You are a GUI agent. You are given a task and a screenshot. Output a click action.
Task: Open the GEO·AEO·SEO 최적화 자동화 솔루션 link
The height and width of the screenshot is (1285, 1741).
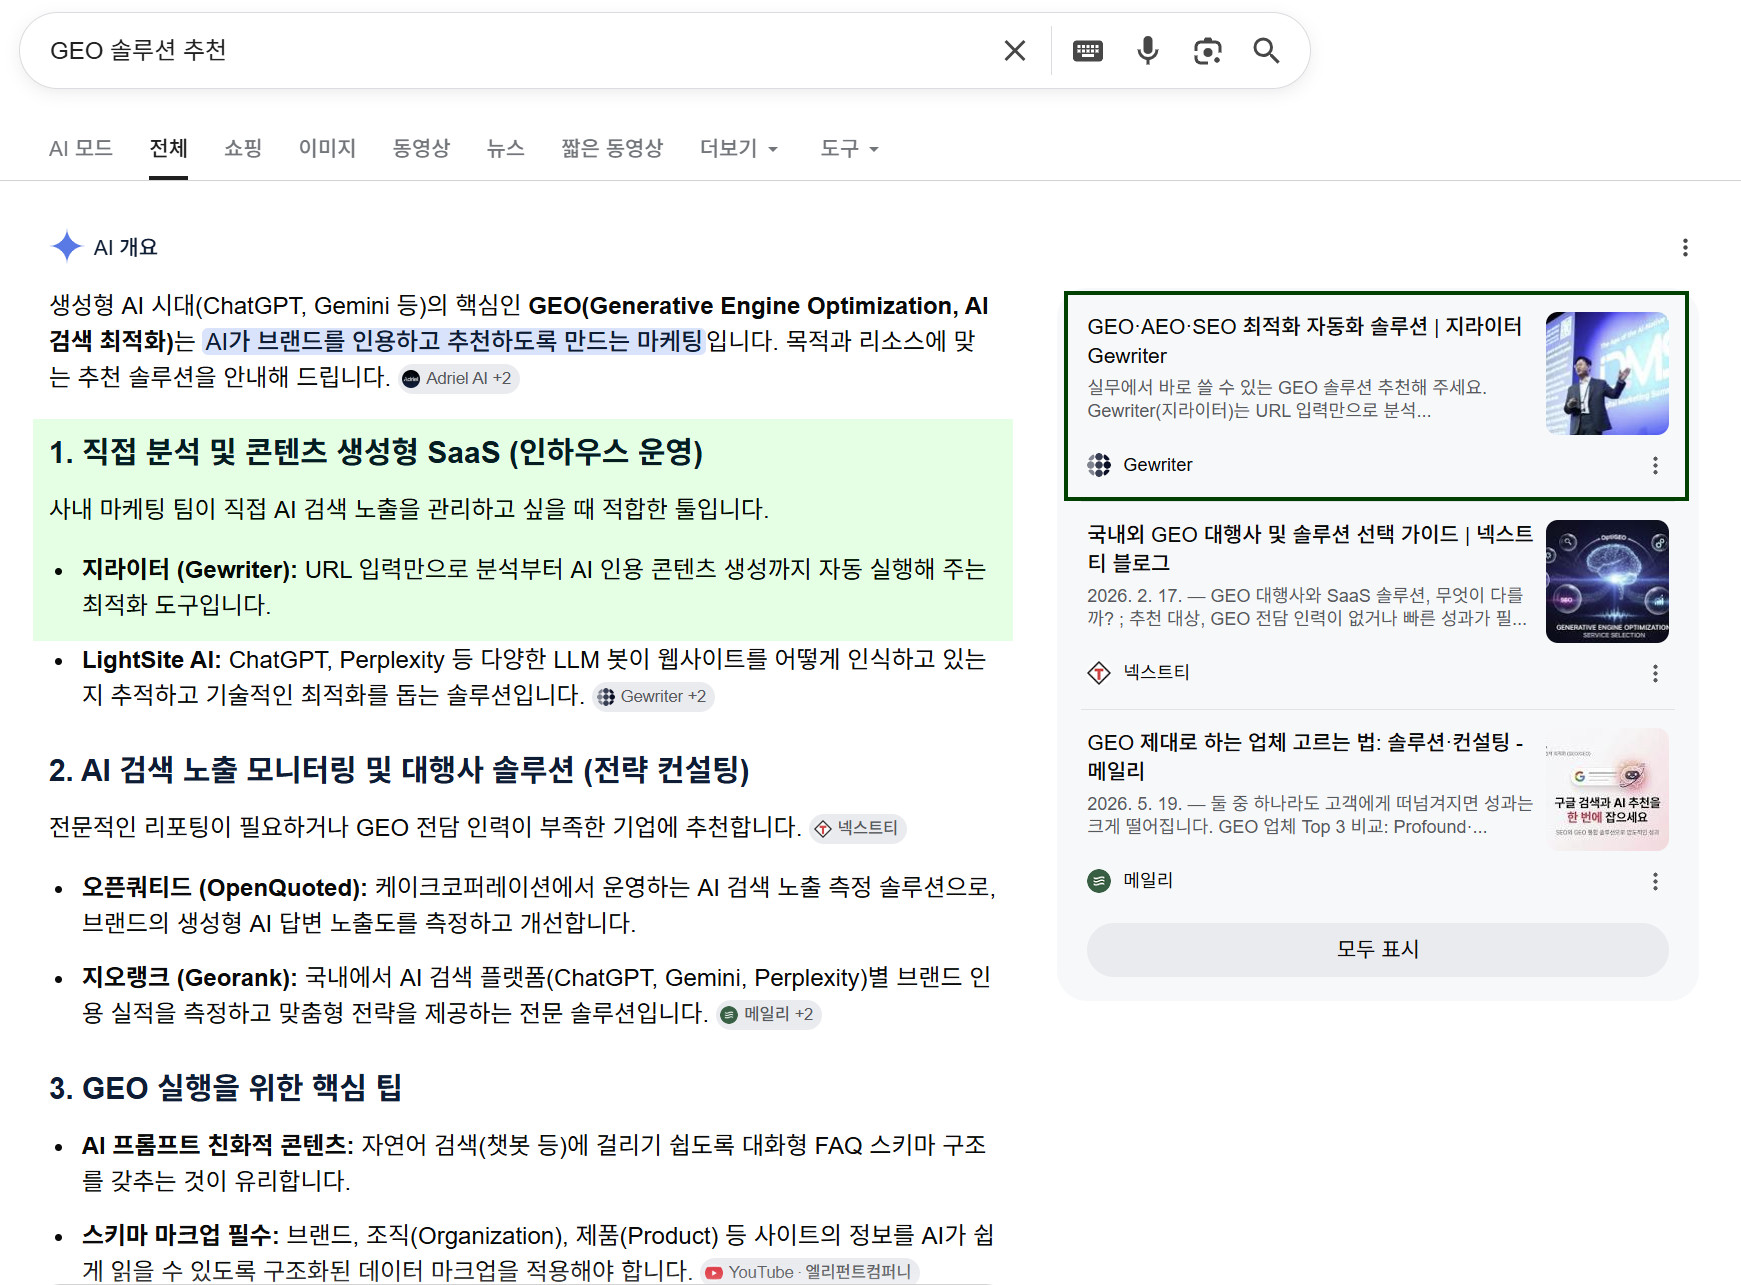point(1305,341)
